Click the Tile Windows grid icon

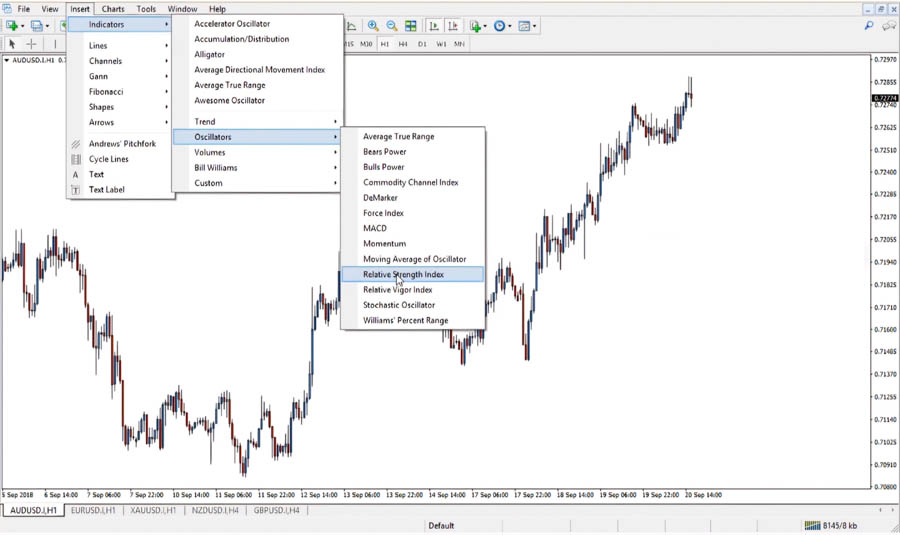point(410,26)
